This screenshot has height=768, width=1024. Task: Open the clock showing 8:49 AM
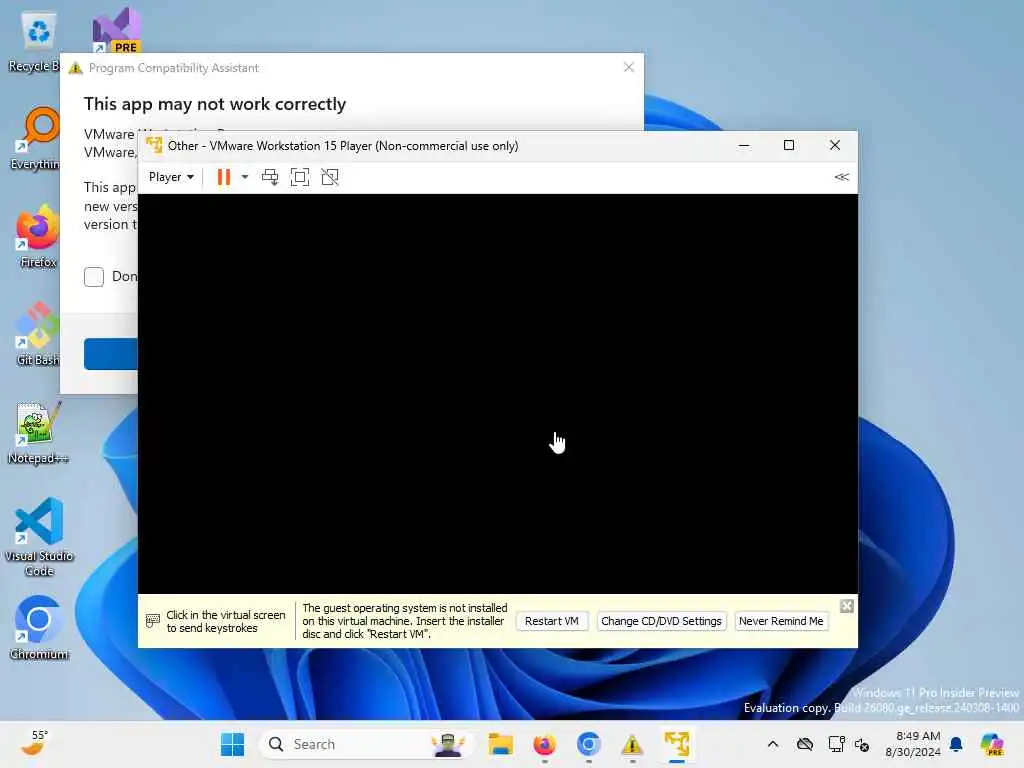pyautogui.click(x=913, y=744)
